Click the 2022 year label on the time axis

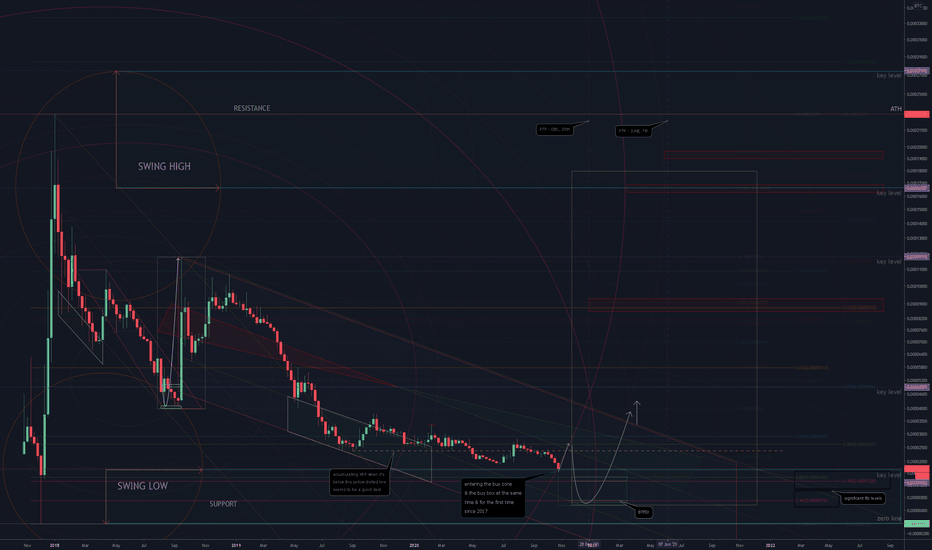770,545
